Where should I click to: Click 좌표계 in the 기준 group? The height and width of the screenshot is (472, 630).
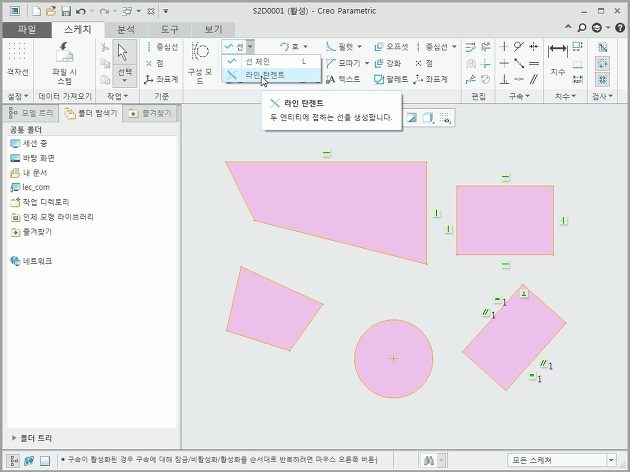(161, 79)
